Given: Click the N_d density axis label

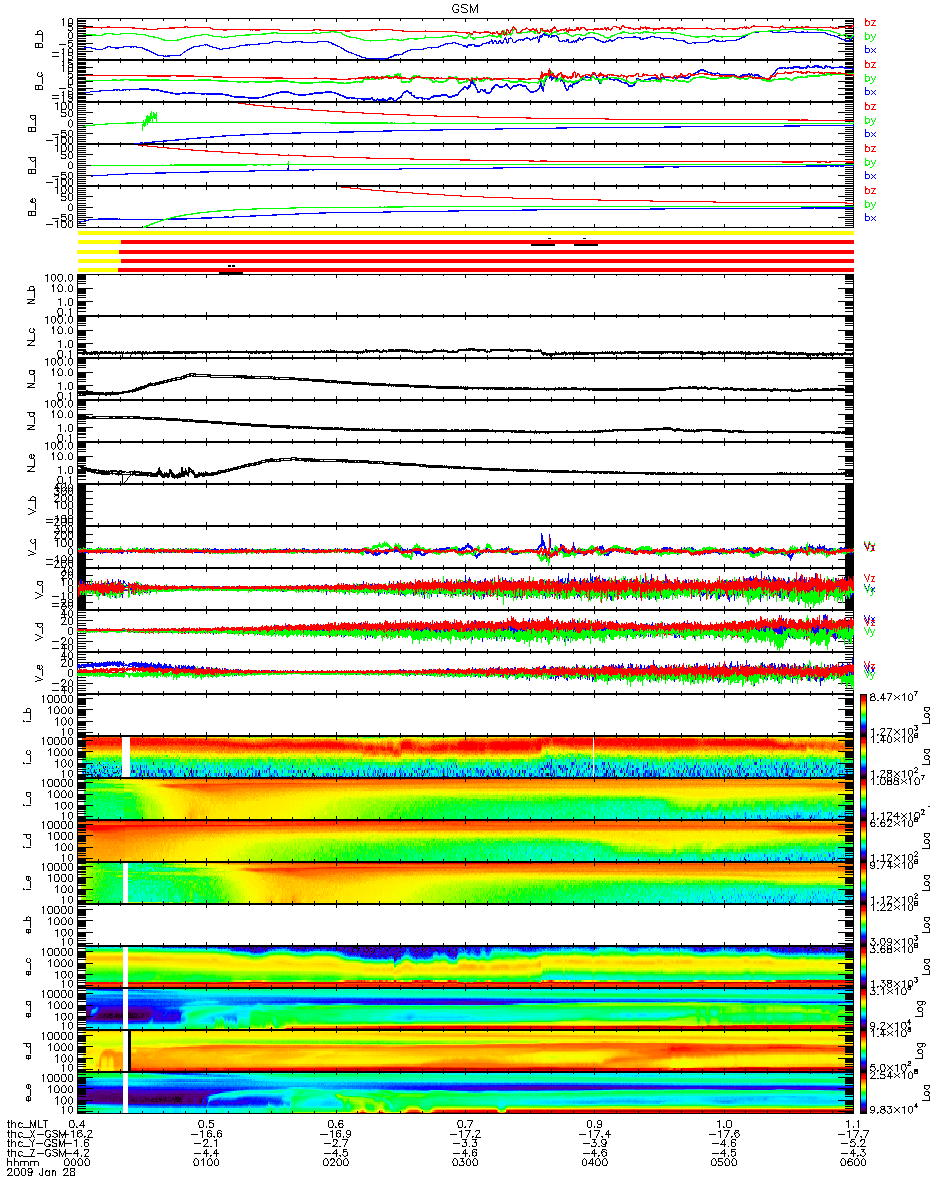Looking at the screenshot, I should point(30,422).
